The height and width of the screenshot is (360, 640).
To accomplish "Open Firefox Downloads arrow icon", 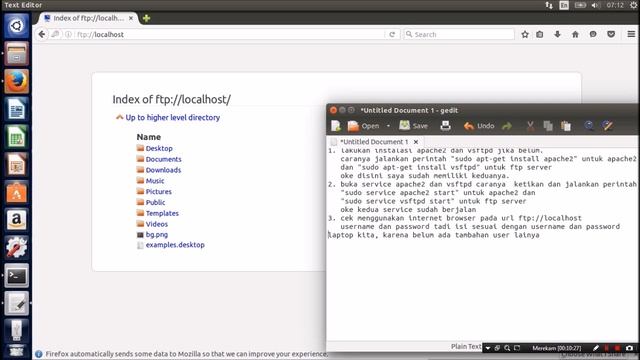I will [558, 34].
